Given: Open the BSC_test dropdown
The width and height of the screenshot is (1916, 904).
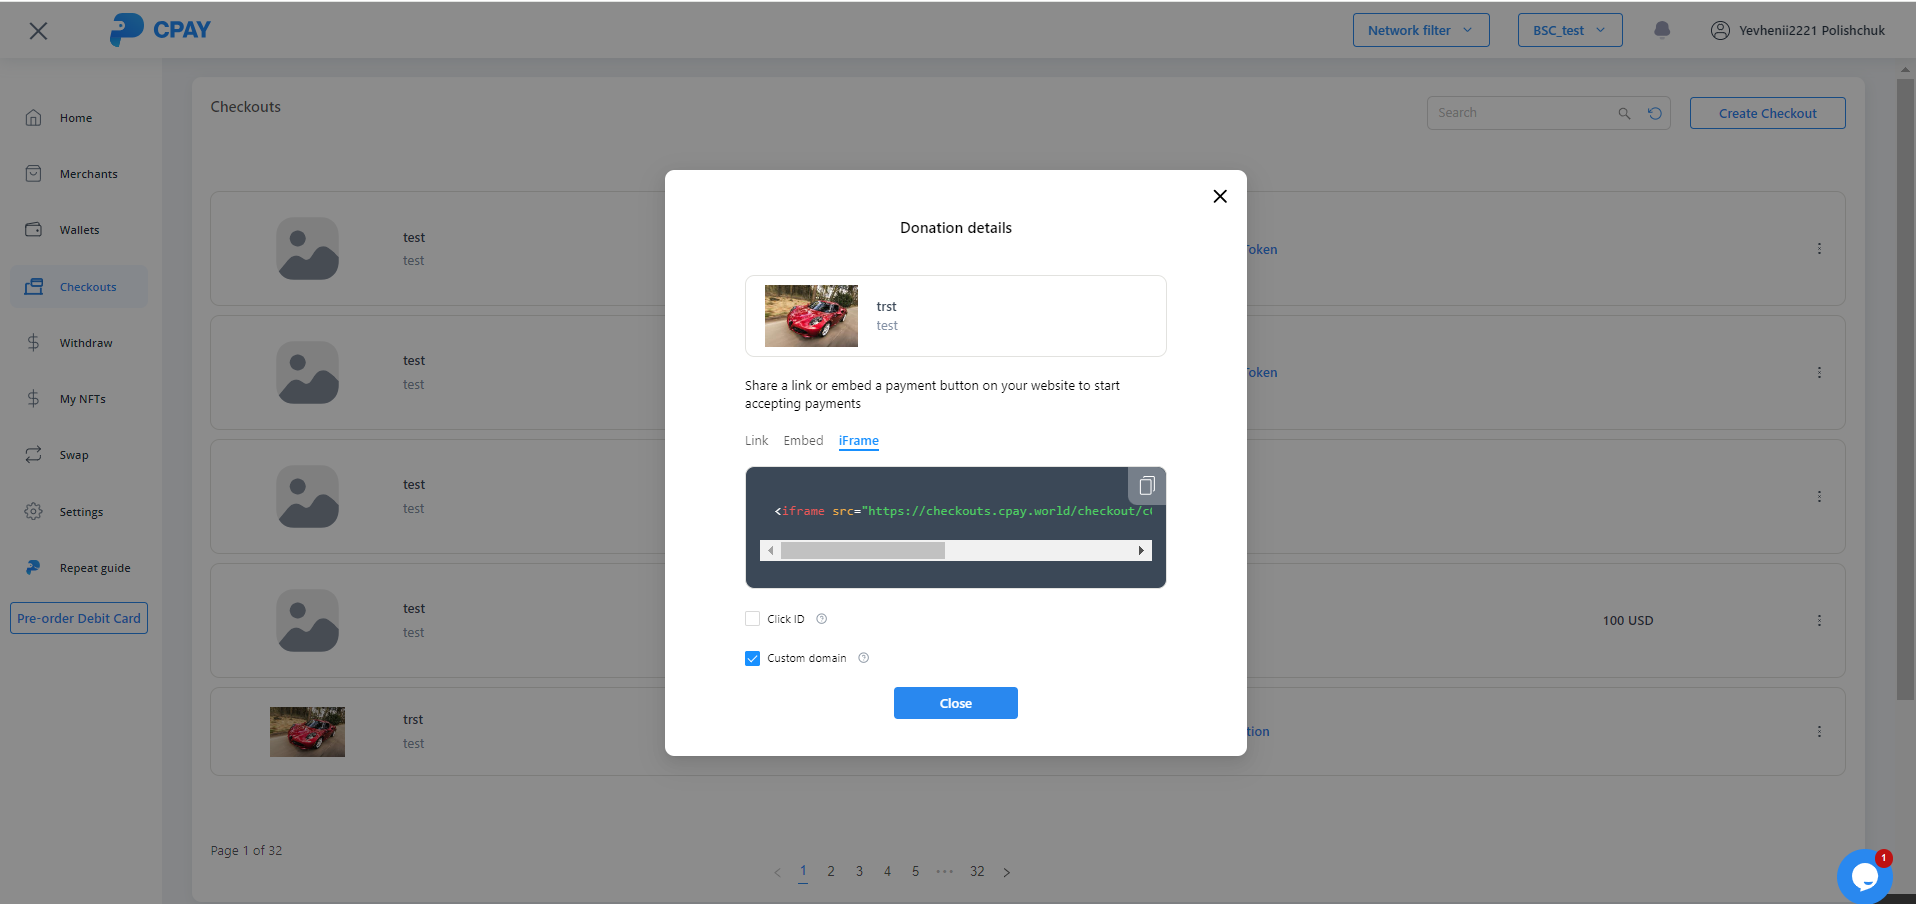Looking at the screenshot, I should point(1569,30).
